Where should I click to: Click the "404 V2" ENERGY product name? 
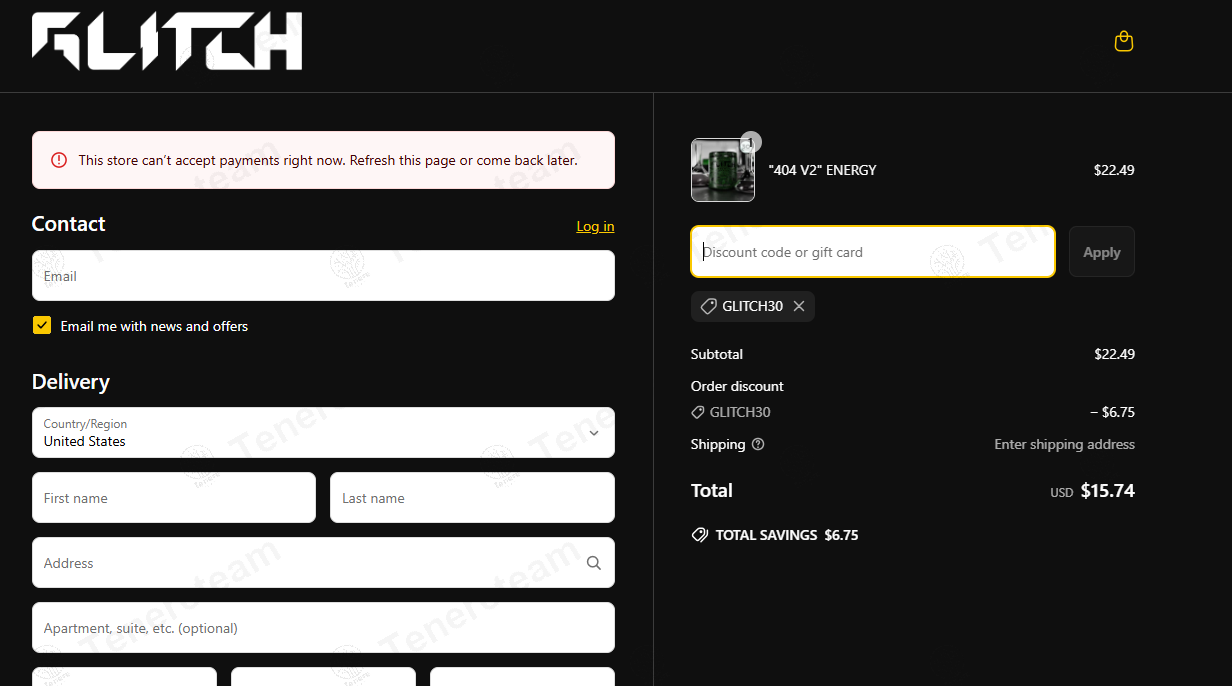822,170
